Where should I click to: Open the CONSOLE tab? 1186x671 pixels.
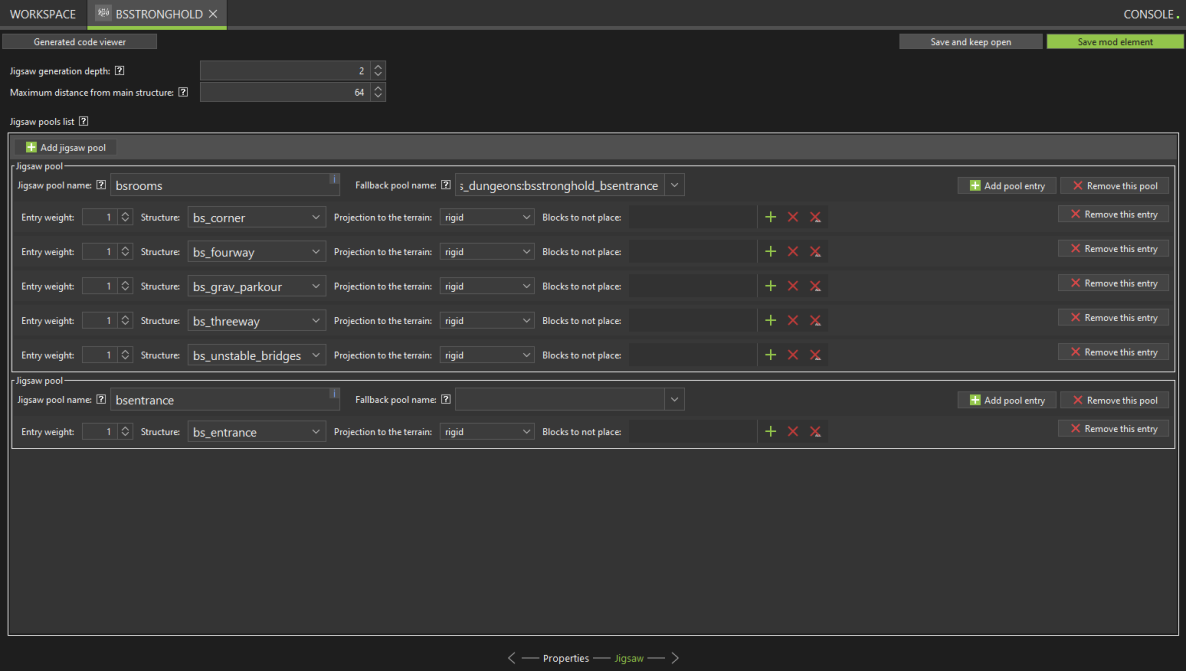pos(1148,14)
